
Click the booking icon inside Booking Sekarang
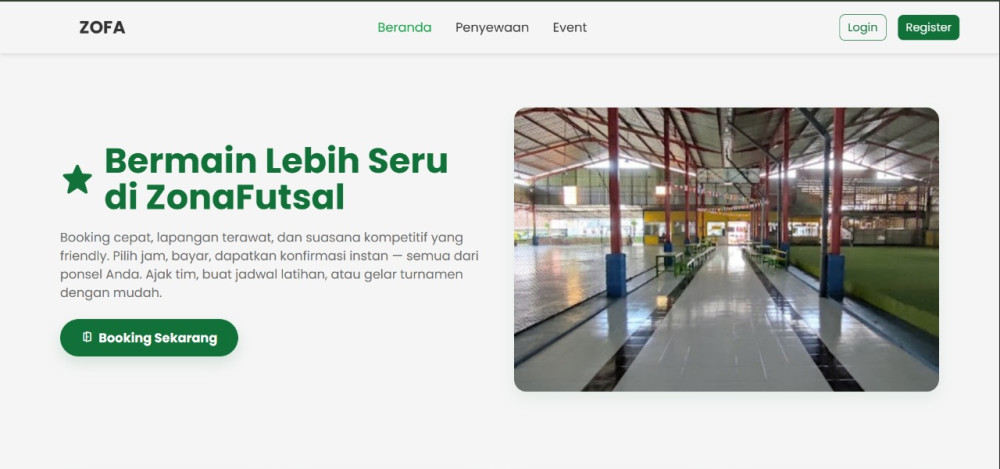[x=87, y=337]
